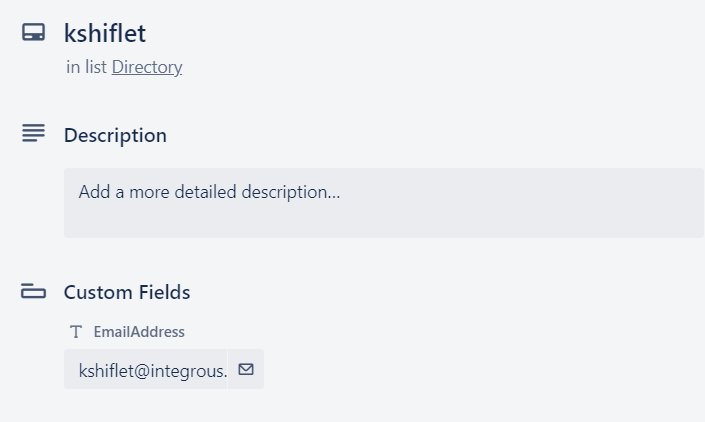
Task: Click the Custom Fields section icon
Action: coord(33,291)
